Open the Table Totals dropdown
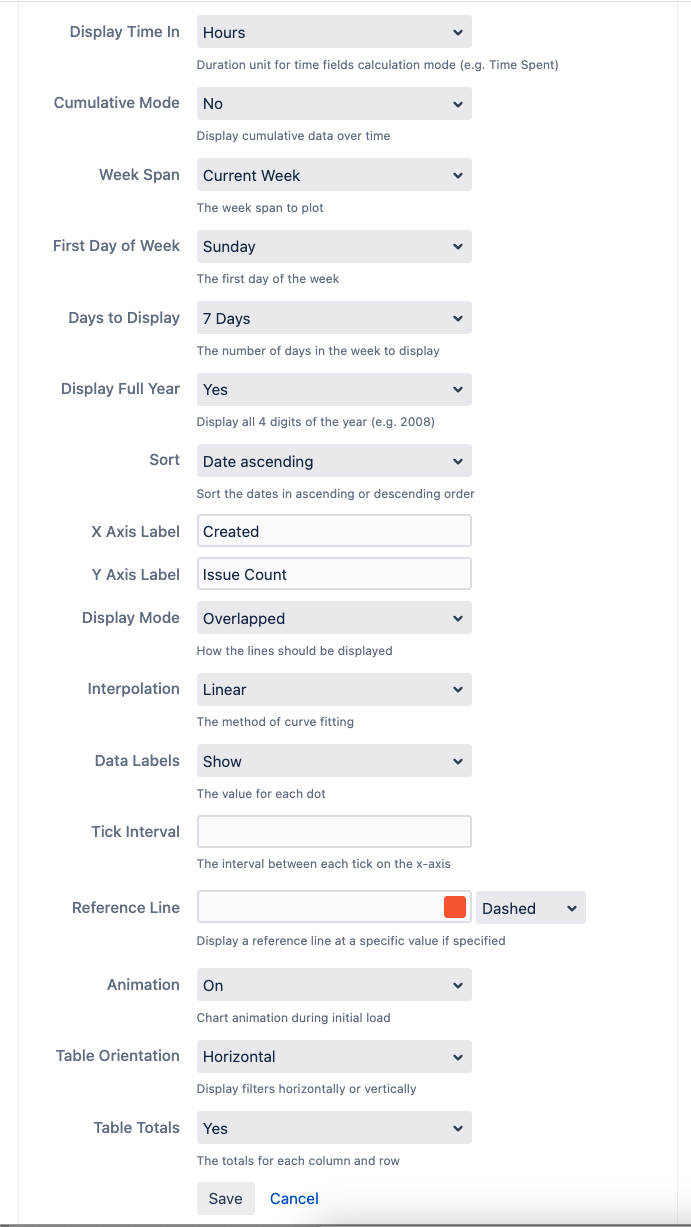This screenshot has width=691, height=1227. [333, 1127]
